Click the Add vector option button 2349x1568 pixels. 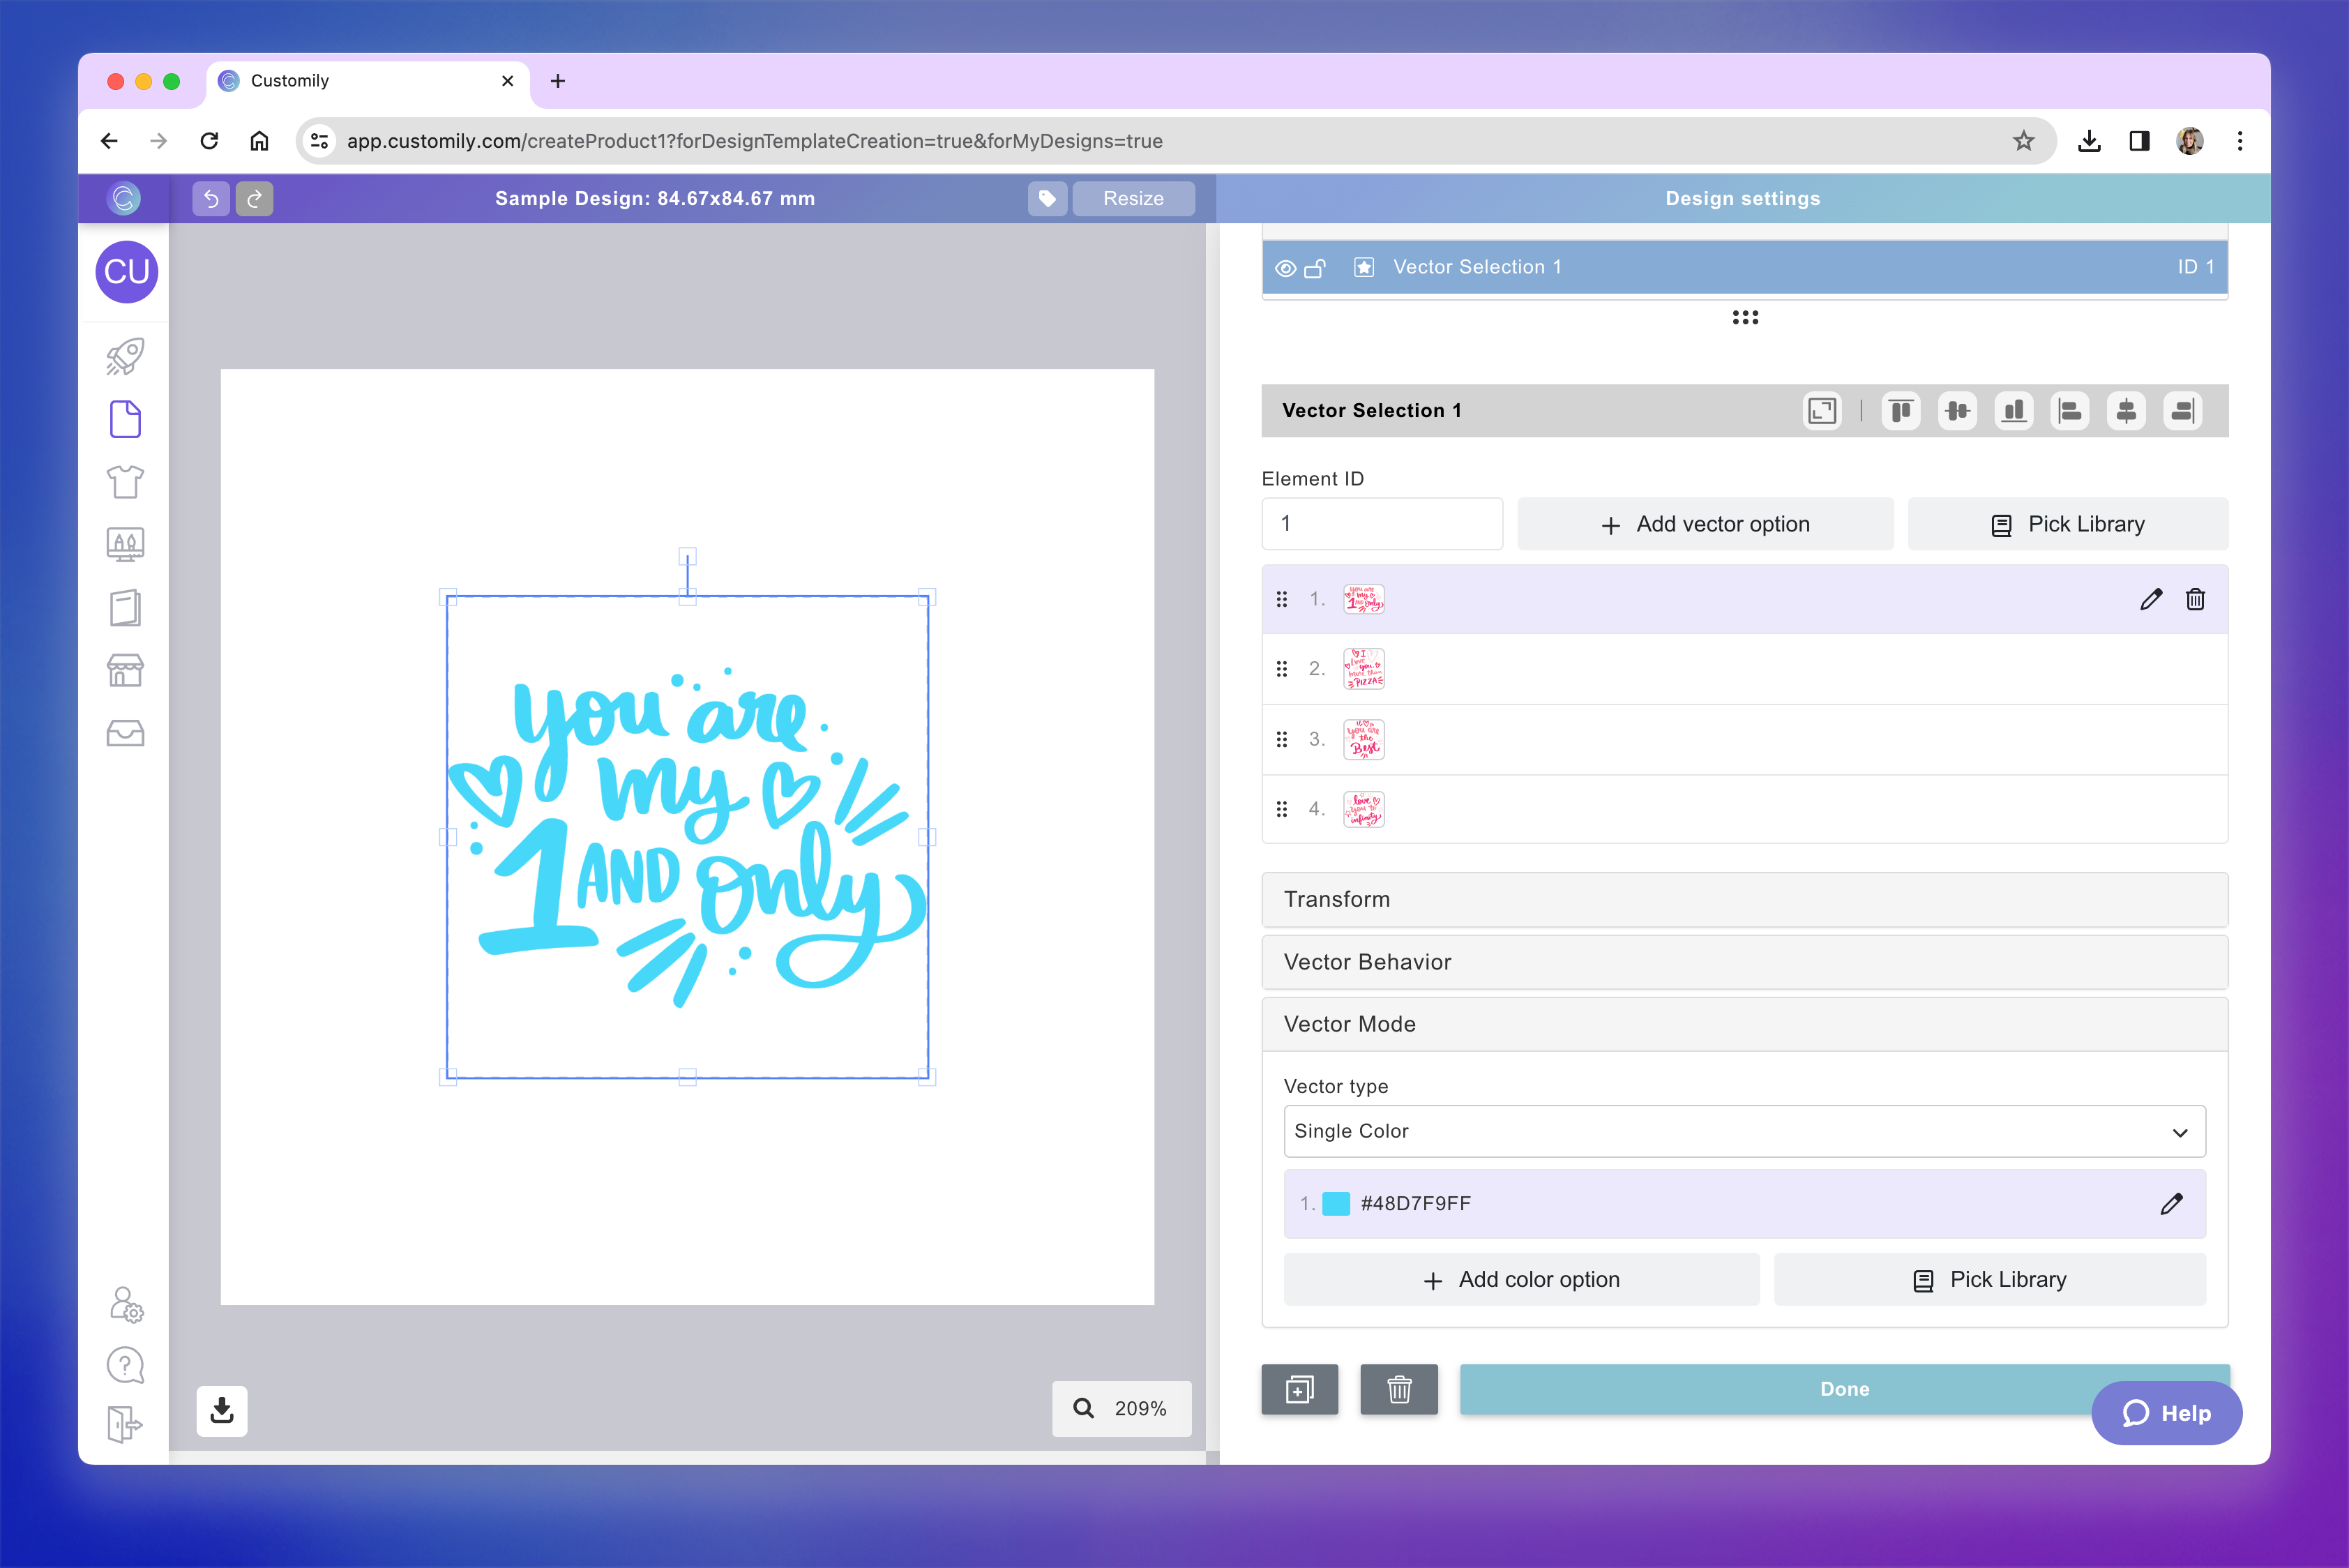point(1705,524)
